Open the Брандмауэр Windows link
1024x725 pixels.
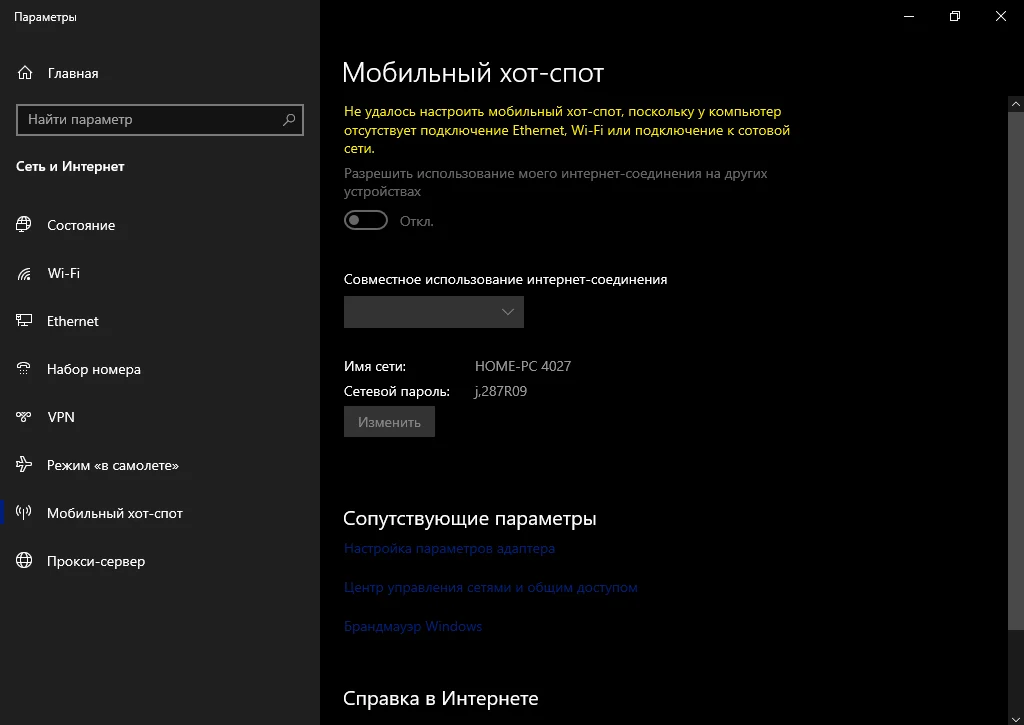click(412, 626)
